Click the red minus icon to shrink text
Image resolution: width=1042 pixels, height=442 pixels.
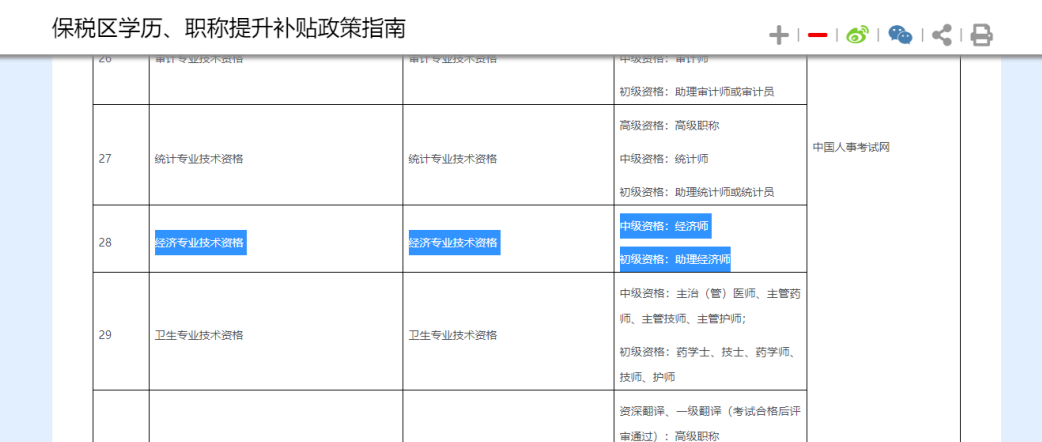pyautogui.click(x=817, y=36)
